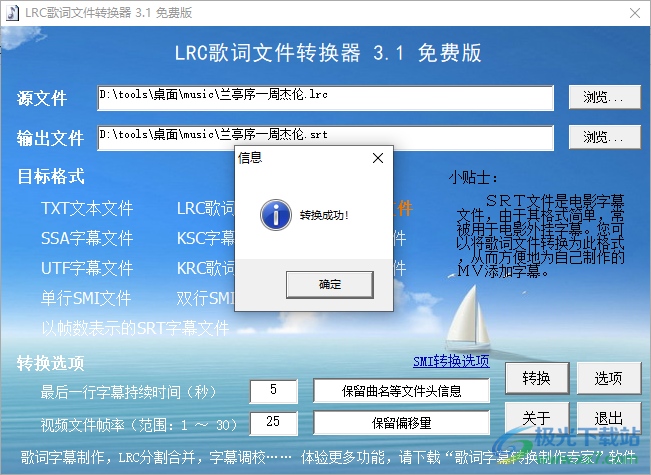Click the 小贴士: tip heading
Viewport: 651px width, 475px height.
click(473, 178)
